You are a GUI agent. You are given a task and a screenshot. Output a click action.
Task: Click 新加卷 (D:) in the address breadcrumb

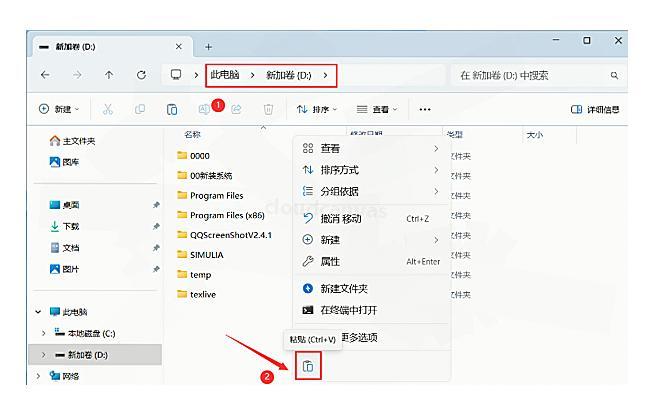(x=289, y=75)
